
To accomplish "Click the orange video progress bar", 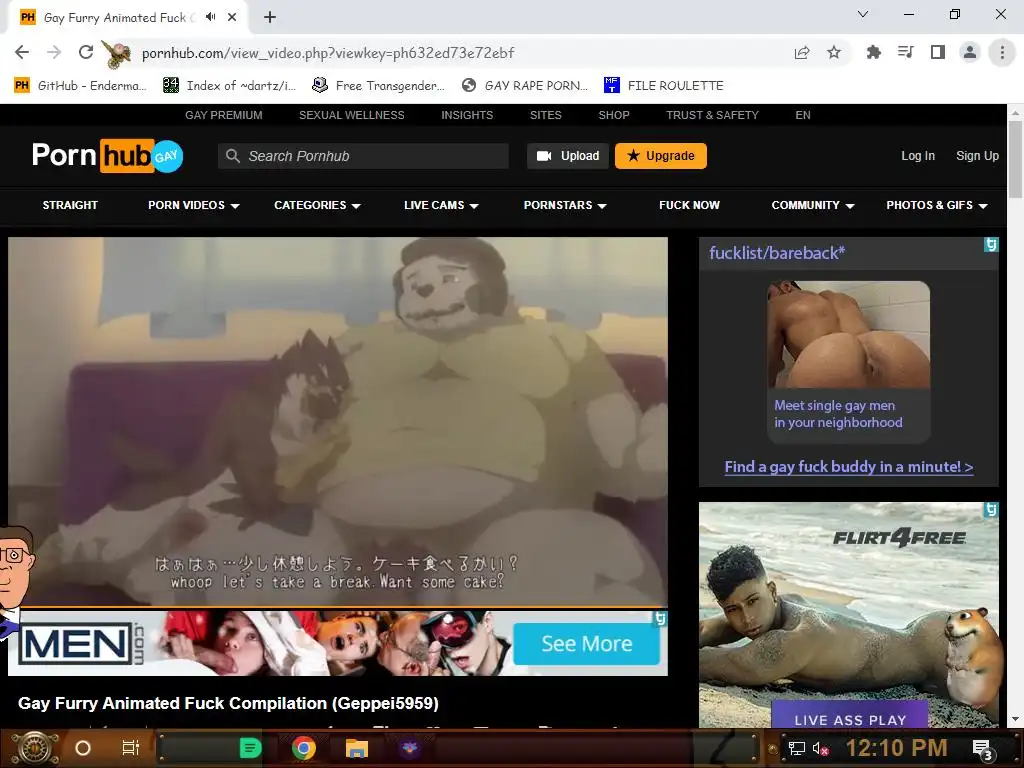I will (338, 607).
